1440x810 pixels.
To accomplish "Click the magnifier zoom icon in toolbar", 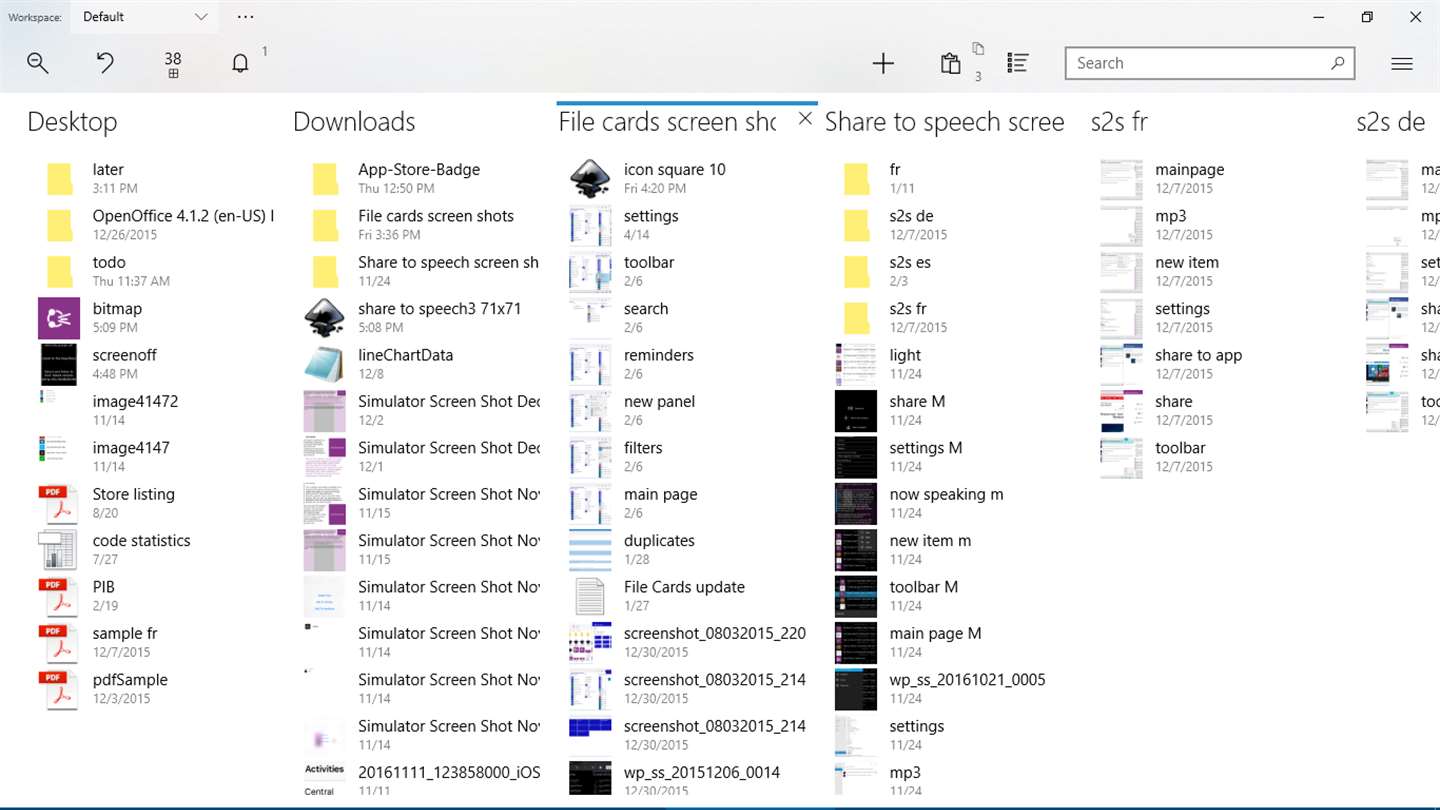I will click(x=38, y=63).
